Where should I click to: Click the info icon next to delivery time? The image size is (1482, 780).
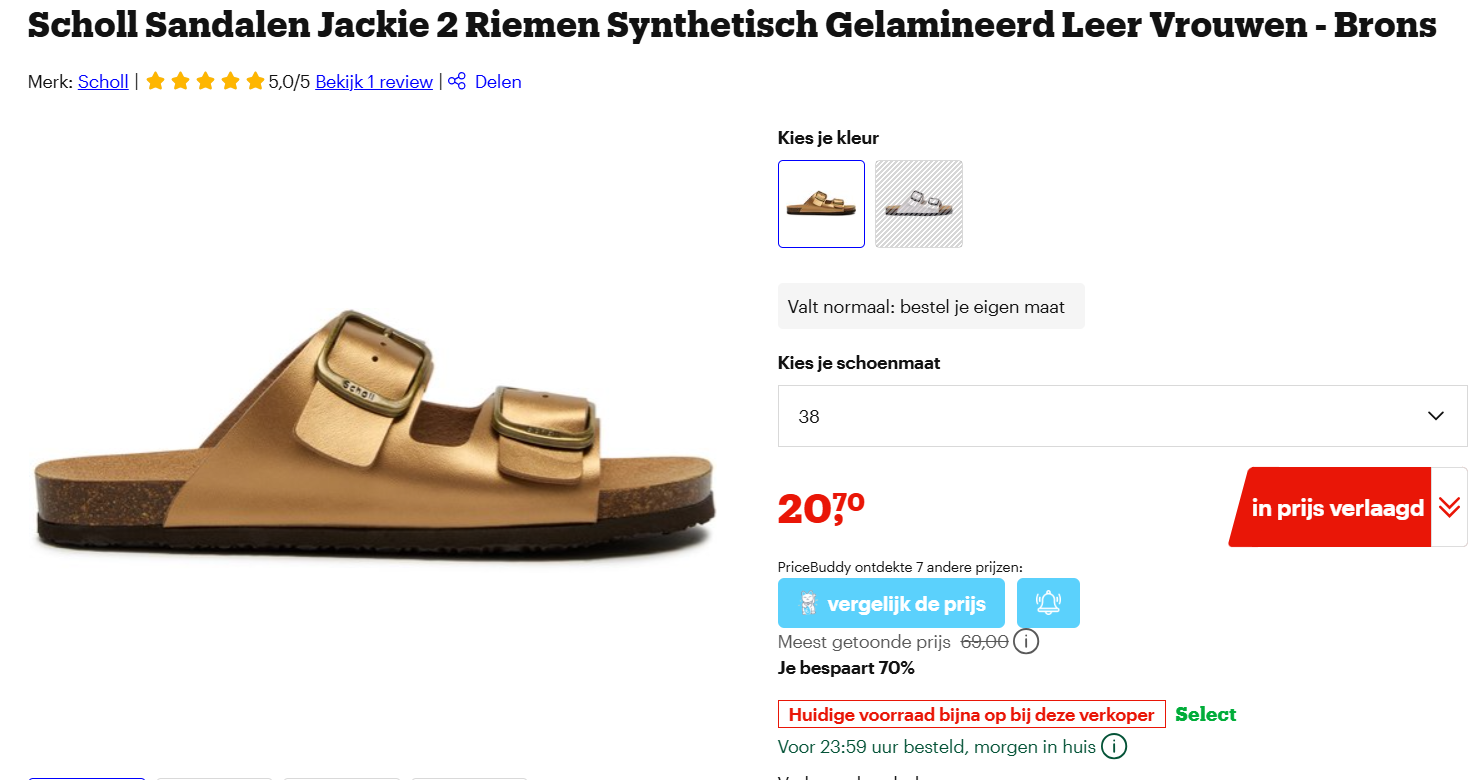click(1116, 746)
